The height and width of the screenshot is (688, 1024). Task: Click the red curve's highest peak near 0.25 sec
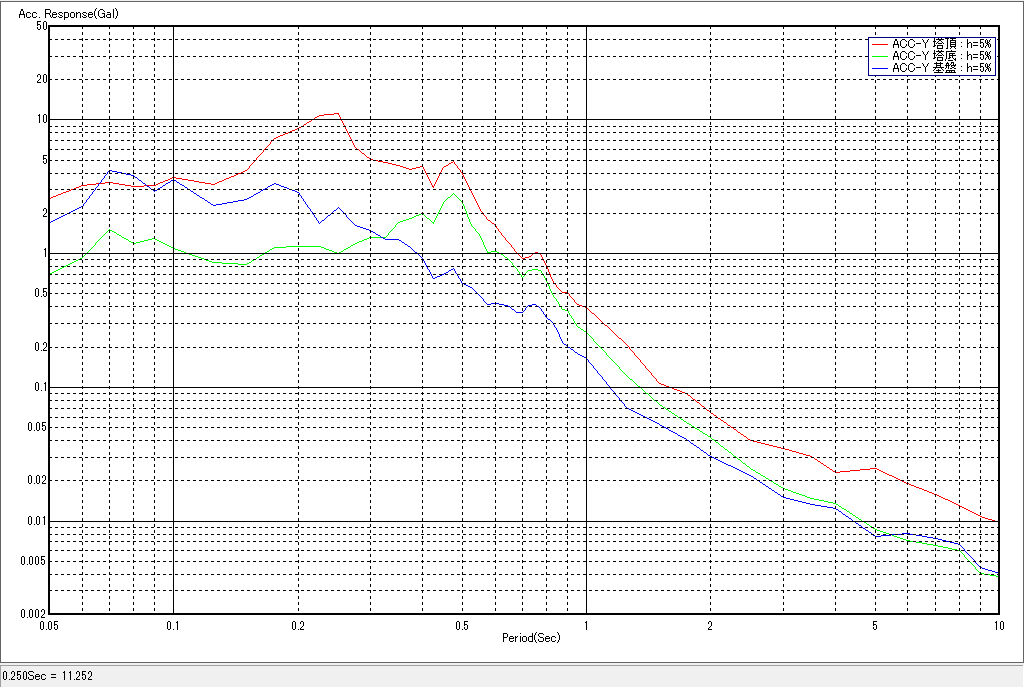tap(337, 113)
